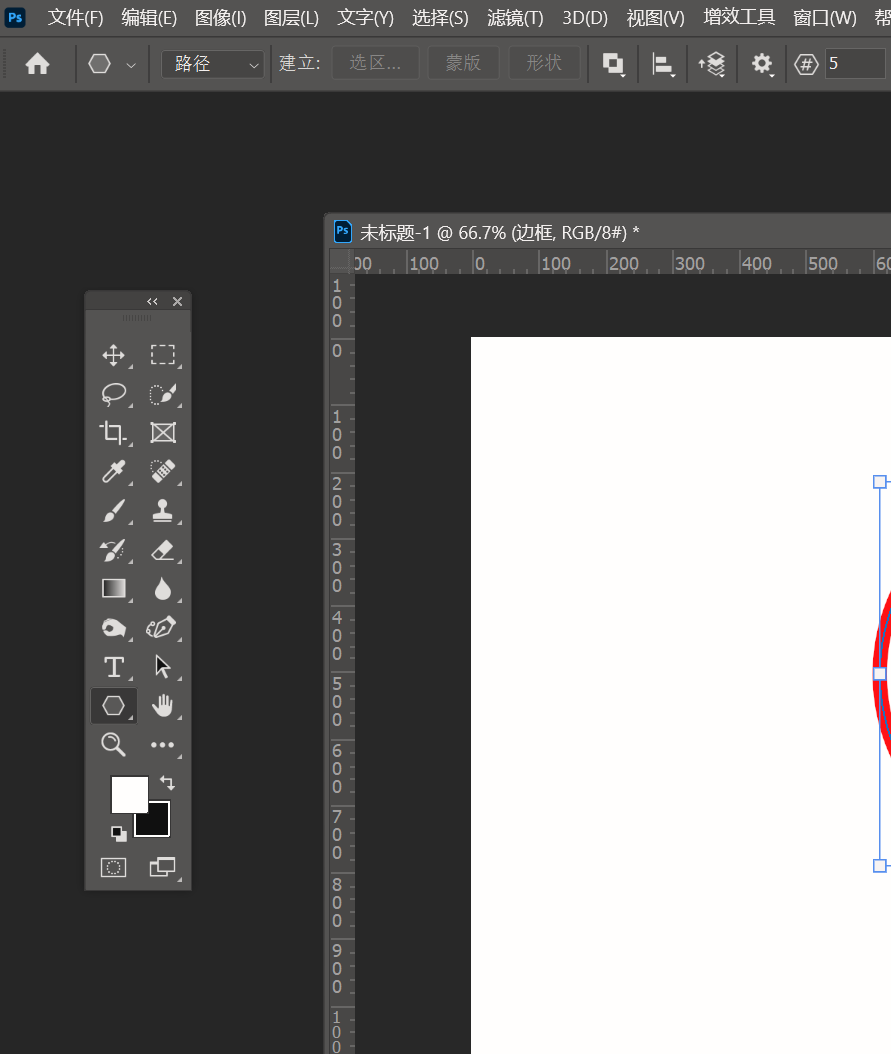Open the 路径 tool mode dropdown
This screenshot has height=1054, width=891.
212,64
